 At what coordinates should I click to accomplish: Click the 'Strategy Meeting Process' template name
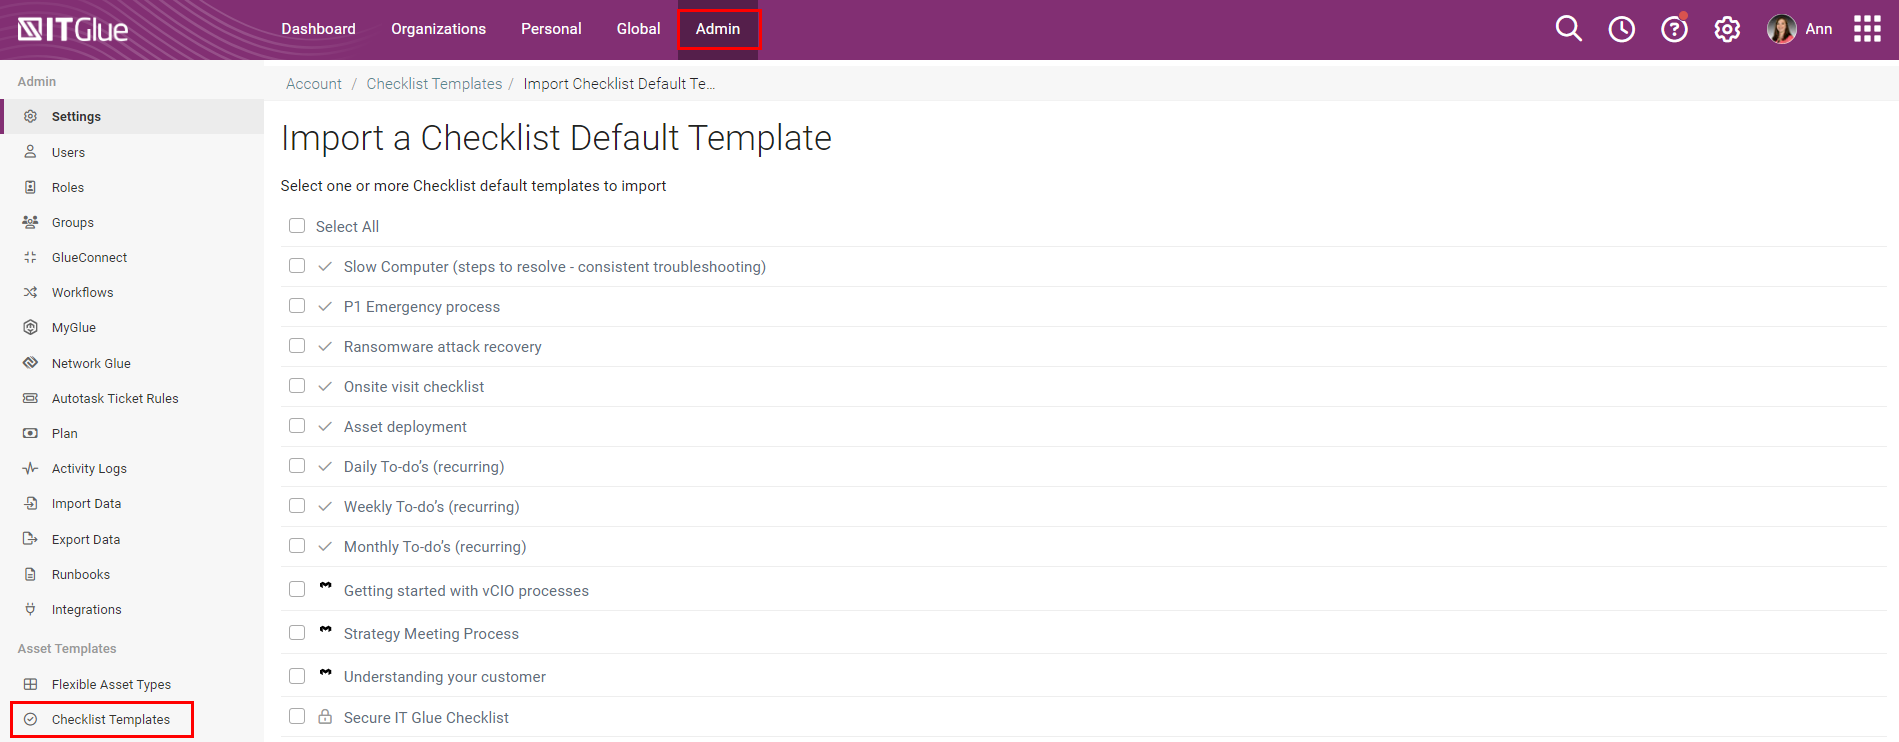(431, 634)
